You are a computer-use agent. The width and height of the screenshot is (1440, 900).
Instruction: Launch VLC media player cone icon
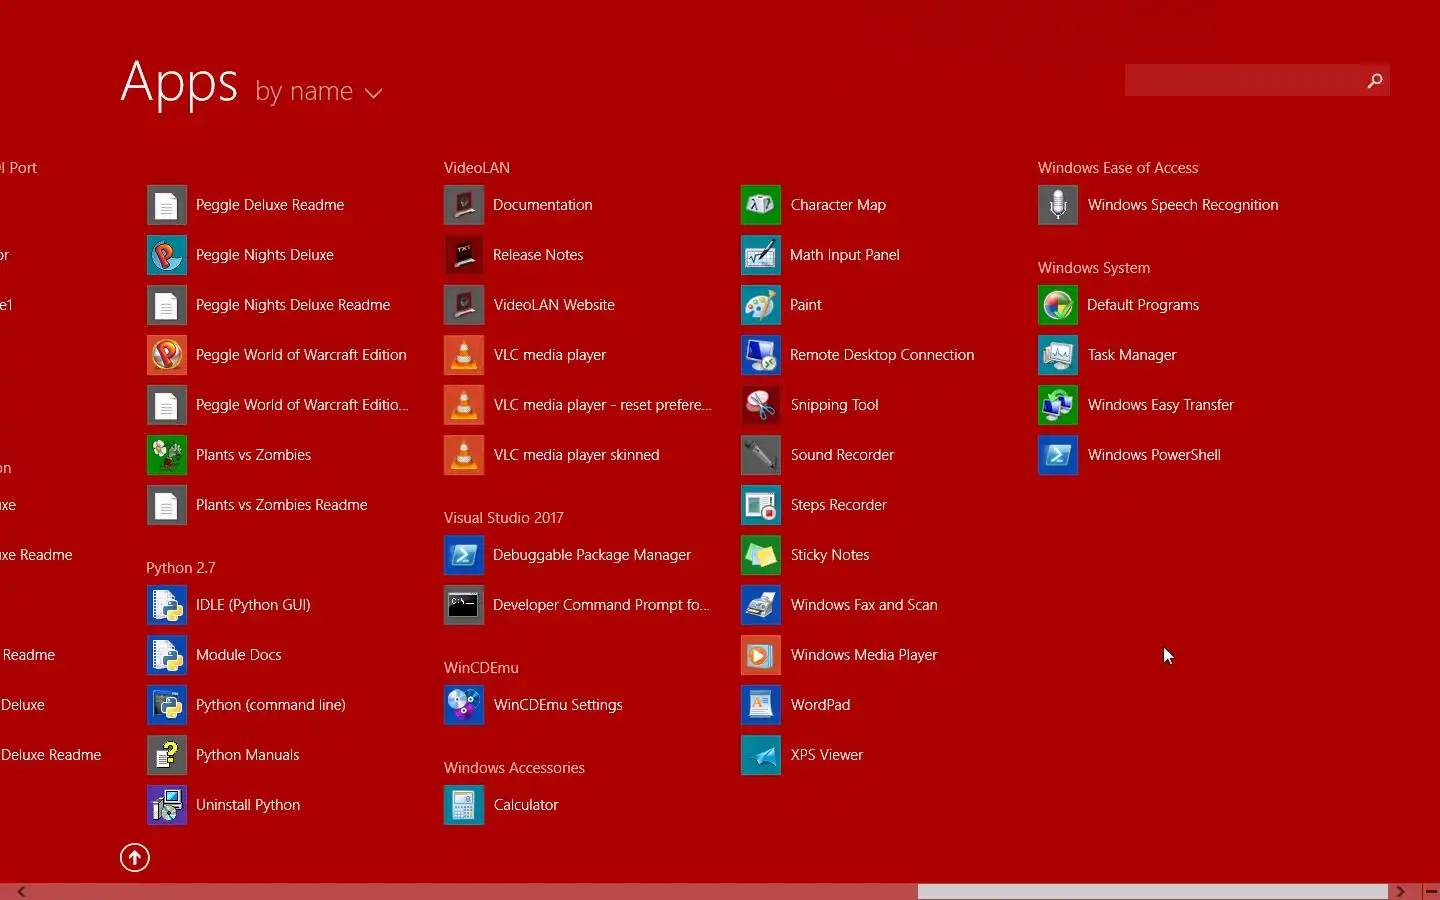point(464,355)
